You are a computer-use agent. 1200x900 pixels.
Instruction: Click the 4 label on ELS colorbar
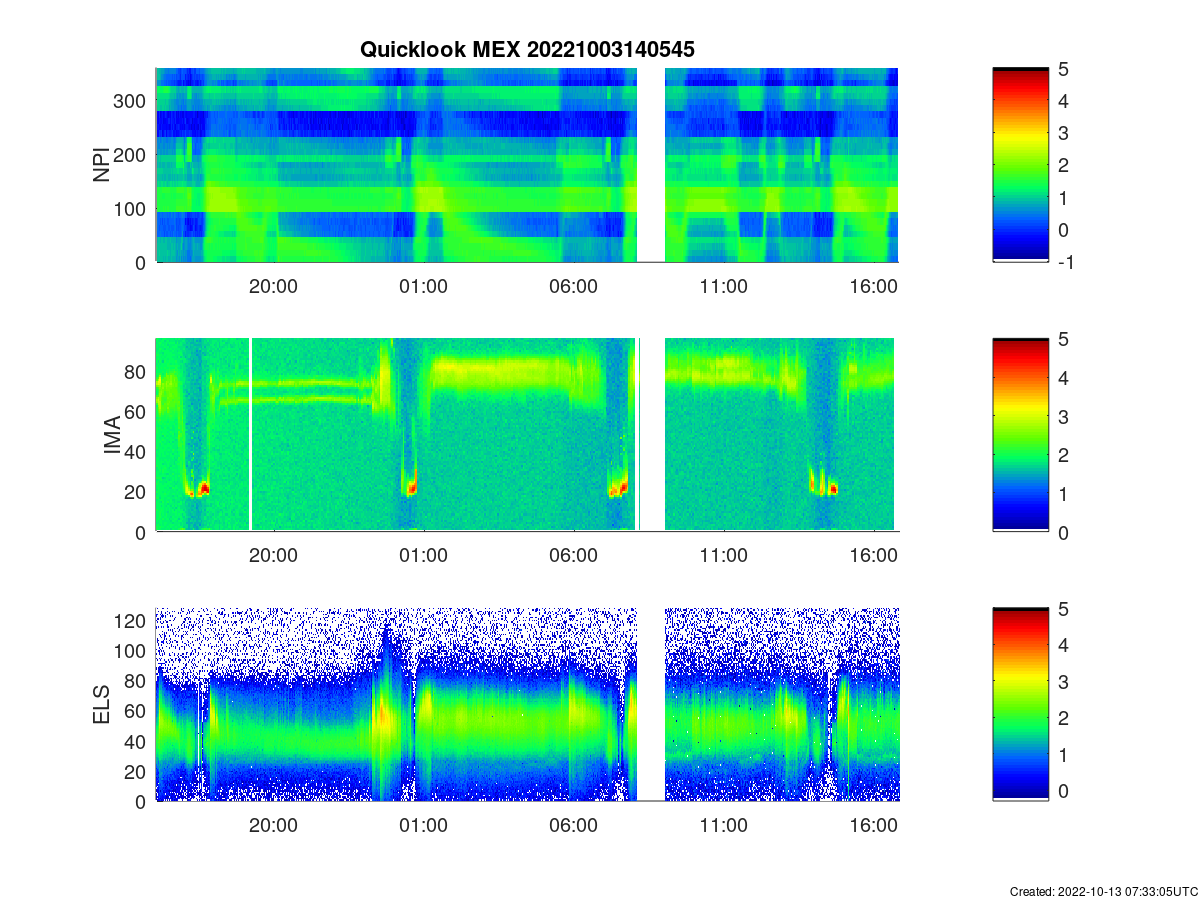pyautogui.click(x=1064, y=646)
